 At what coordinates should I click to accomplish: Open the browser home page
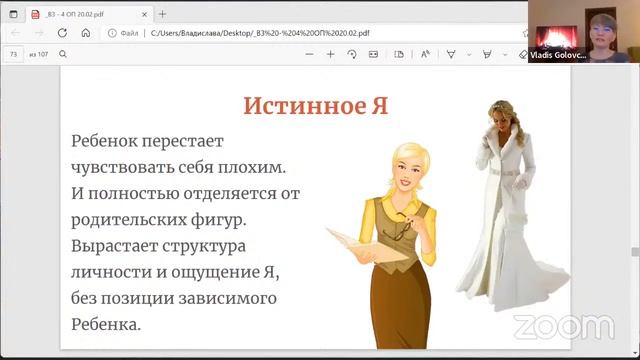tap(86, 33)
